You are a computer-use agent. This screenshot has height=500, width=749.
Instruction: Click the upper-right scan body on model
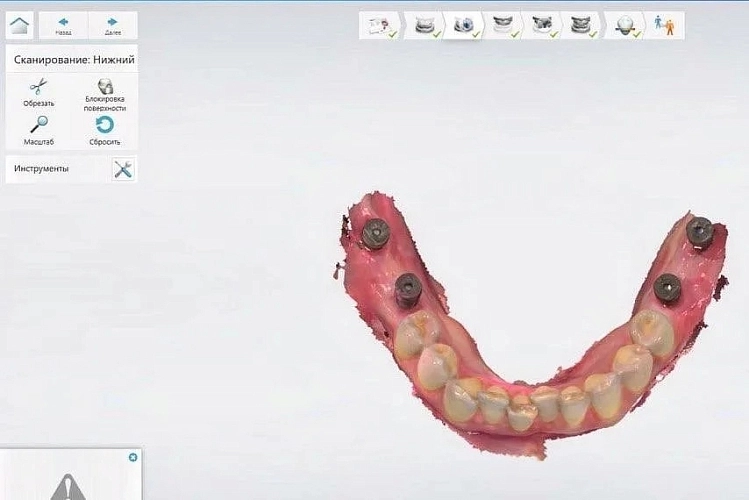click(x=699, y=232)
